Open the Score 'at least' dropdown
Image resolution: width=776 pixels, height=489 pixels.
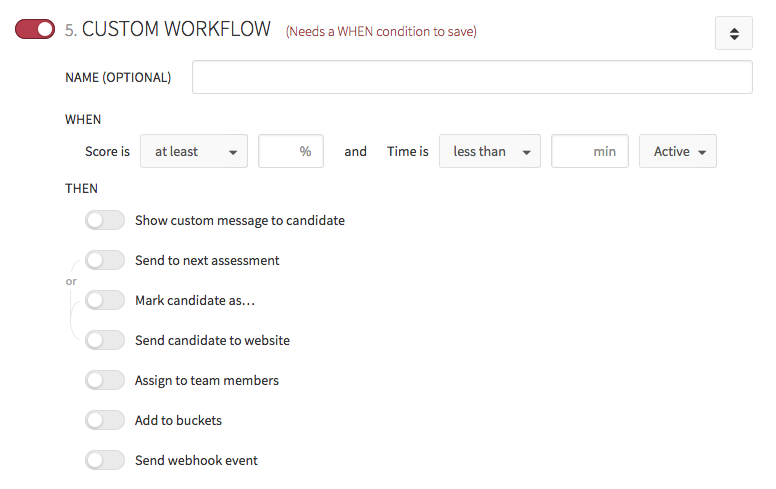(x=194, y=151)
